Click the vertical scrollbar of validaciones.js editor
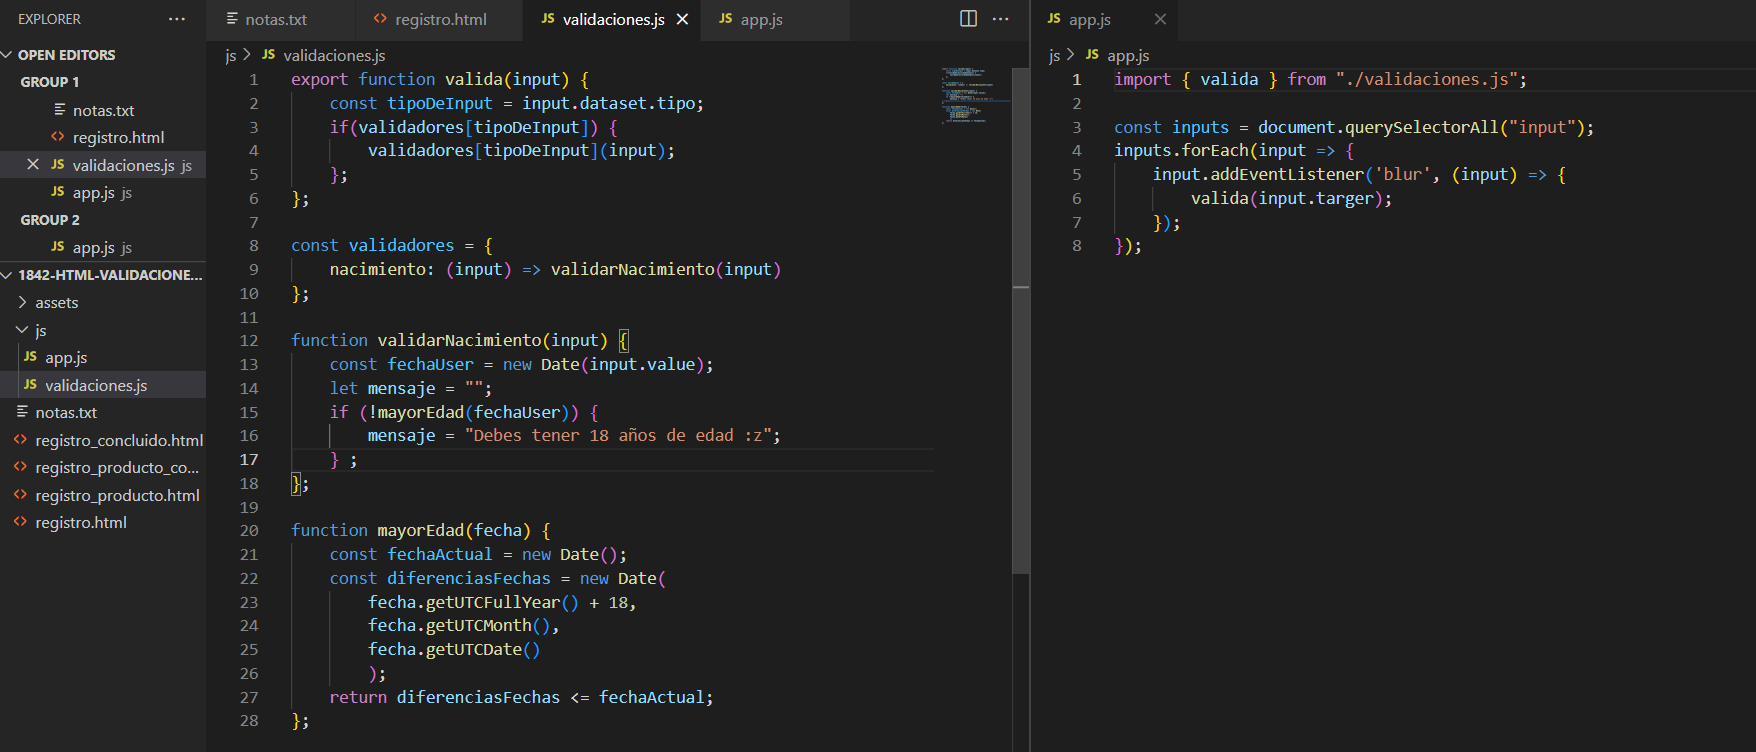Image resolution: width=1756 pixels, height=752 pixels. [x=1021, y=320]
